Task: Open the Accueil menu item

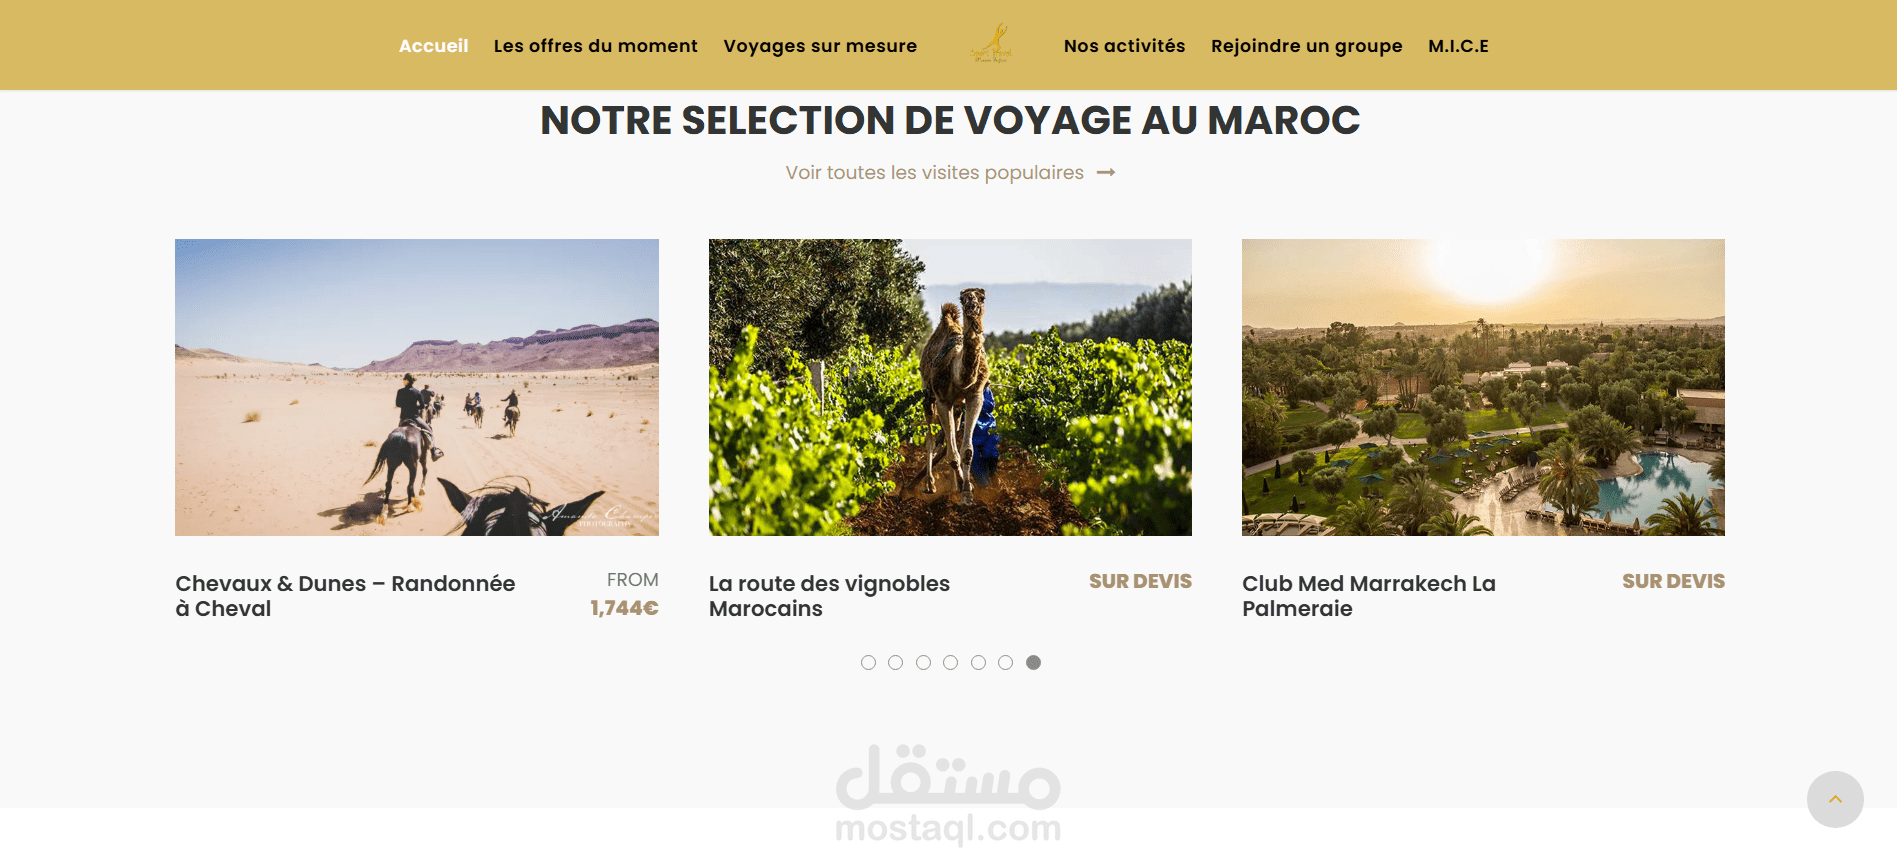Action: click(433, 46)
